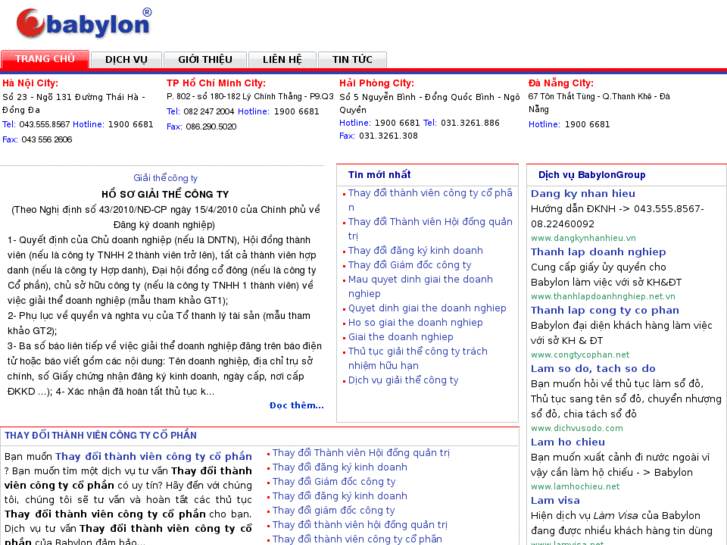The height and width of the screenshot is (545, 727).
Task: Visit www.dichvusodo.com
Action: (x=577, y=428)
